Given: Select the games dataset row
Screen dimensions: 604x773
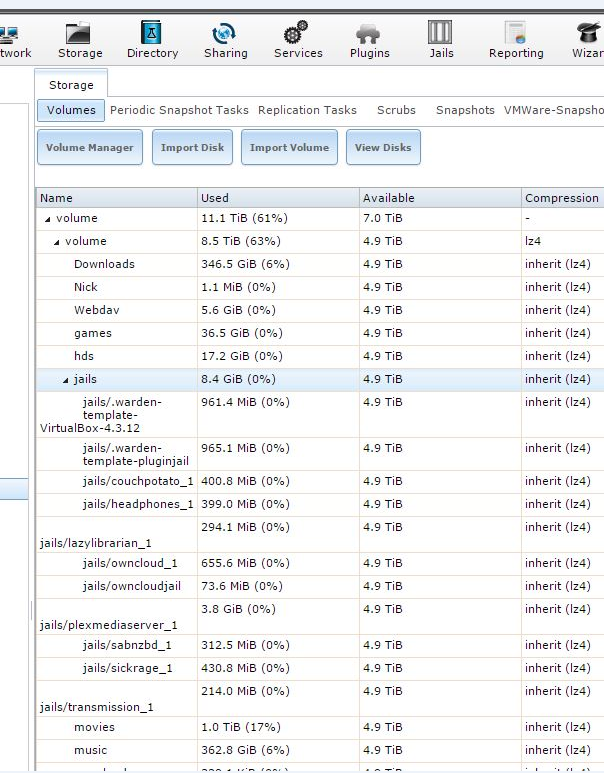Looking at the screenshot, I should tap(320, 333).
